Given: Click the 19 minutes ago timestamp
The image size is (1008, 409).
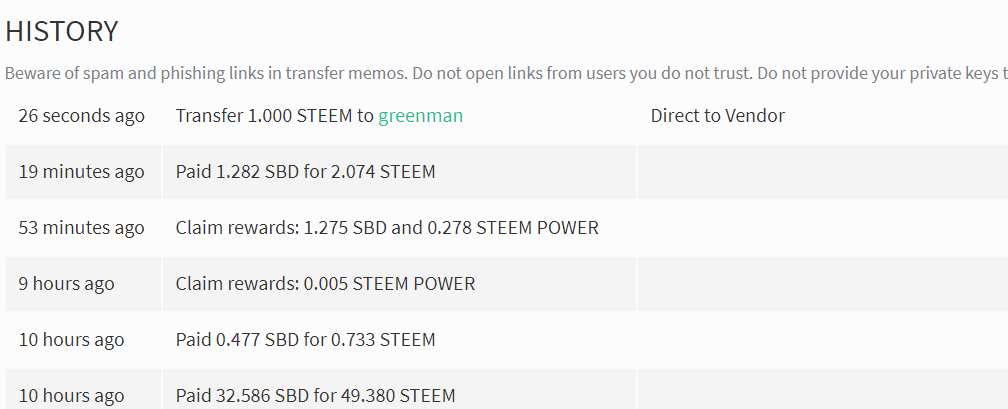Looking at the screenshot, I should [x=82, y=172].
